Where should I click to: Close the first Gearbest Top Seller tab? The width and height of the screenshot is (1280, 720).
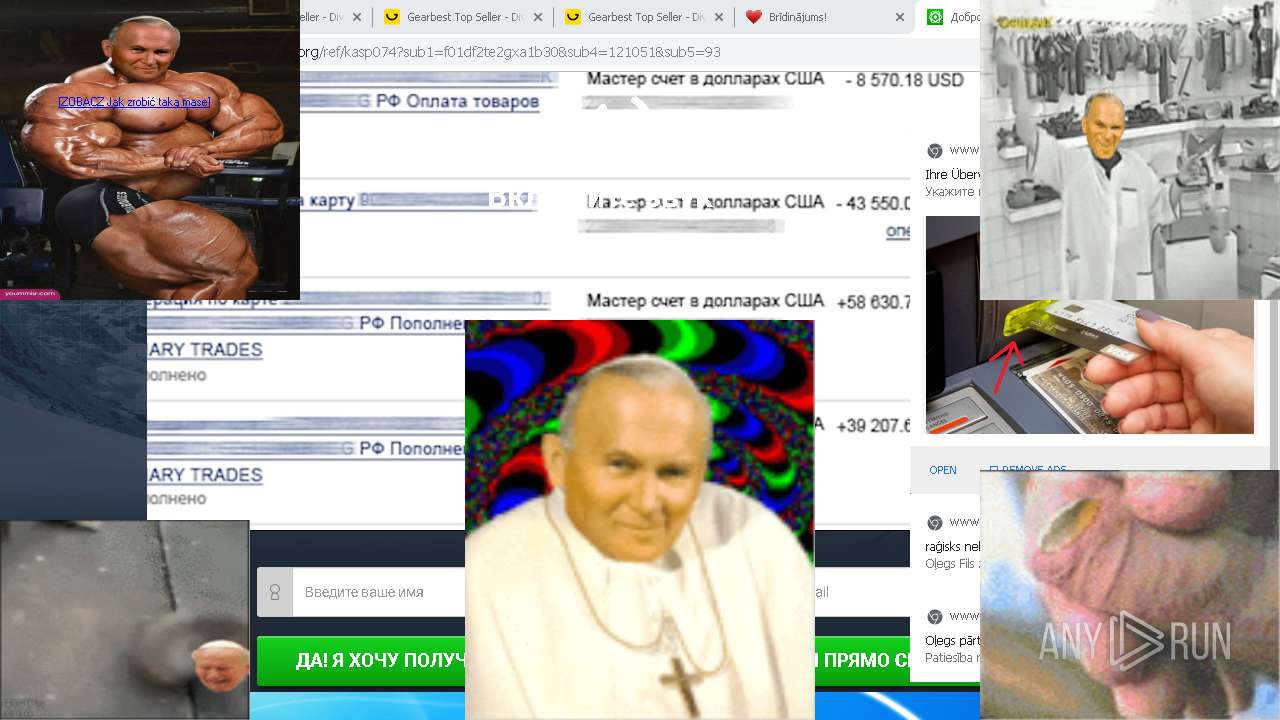click(538, 17)
